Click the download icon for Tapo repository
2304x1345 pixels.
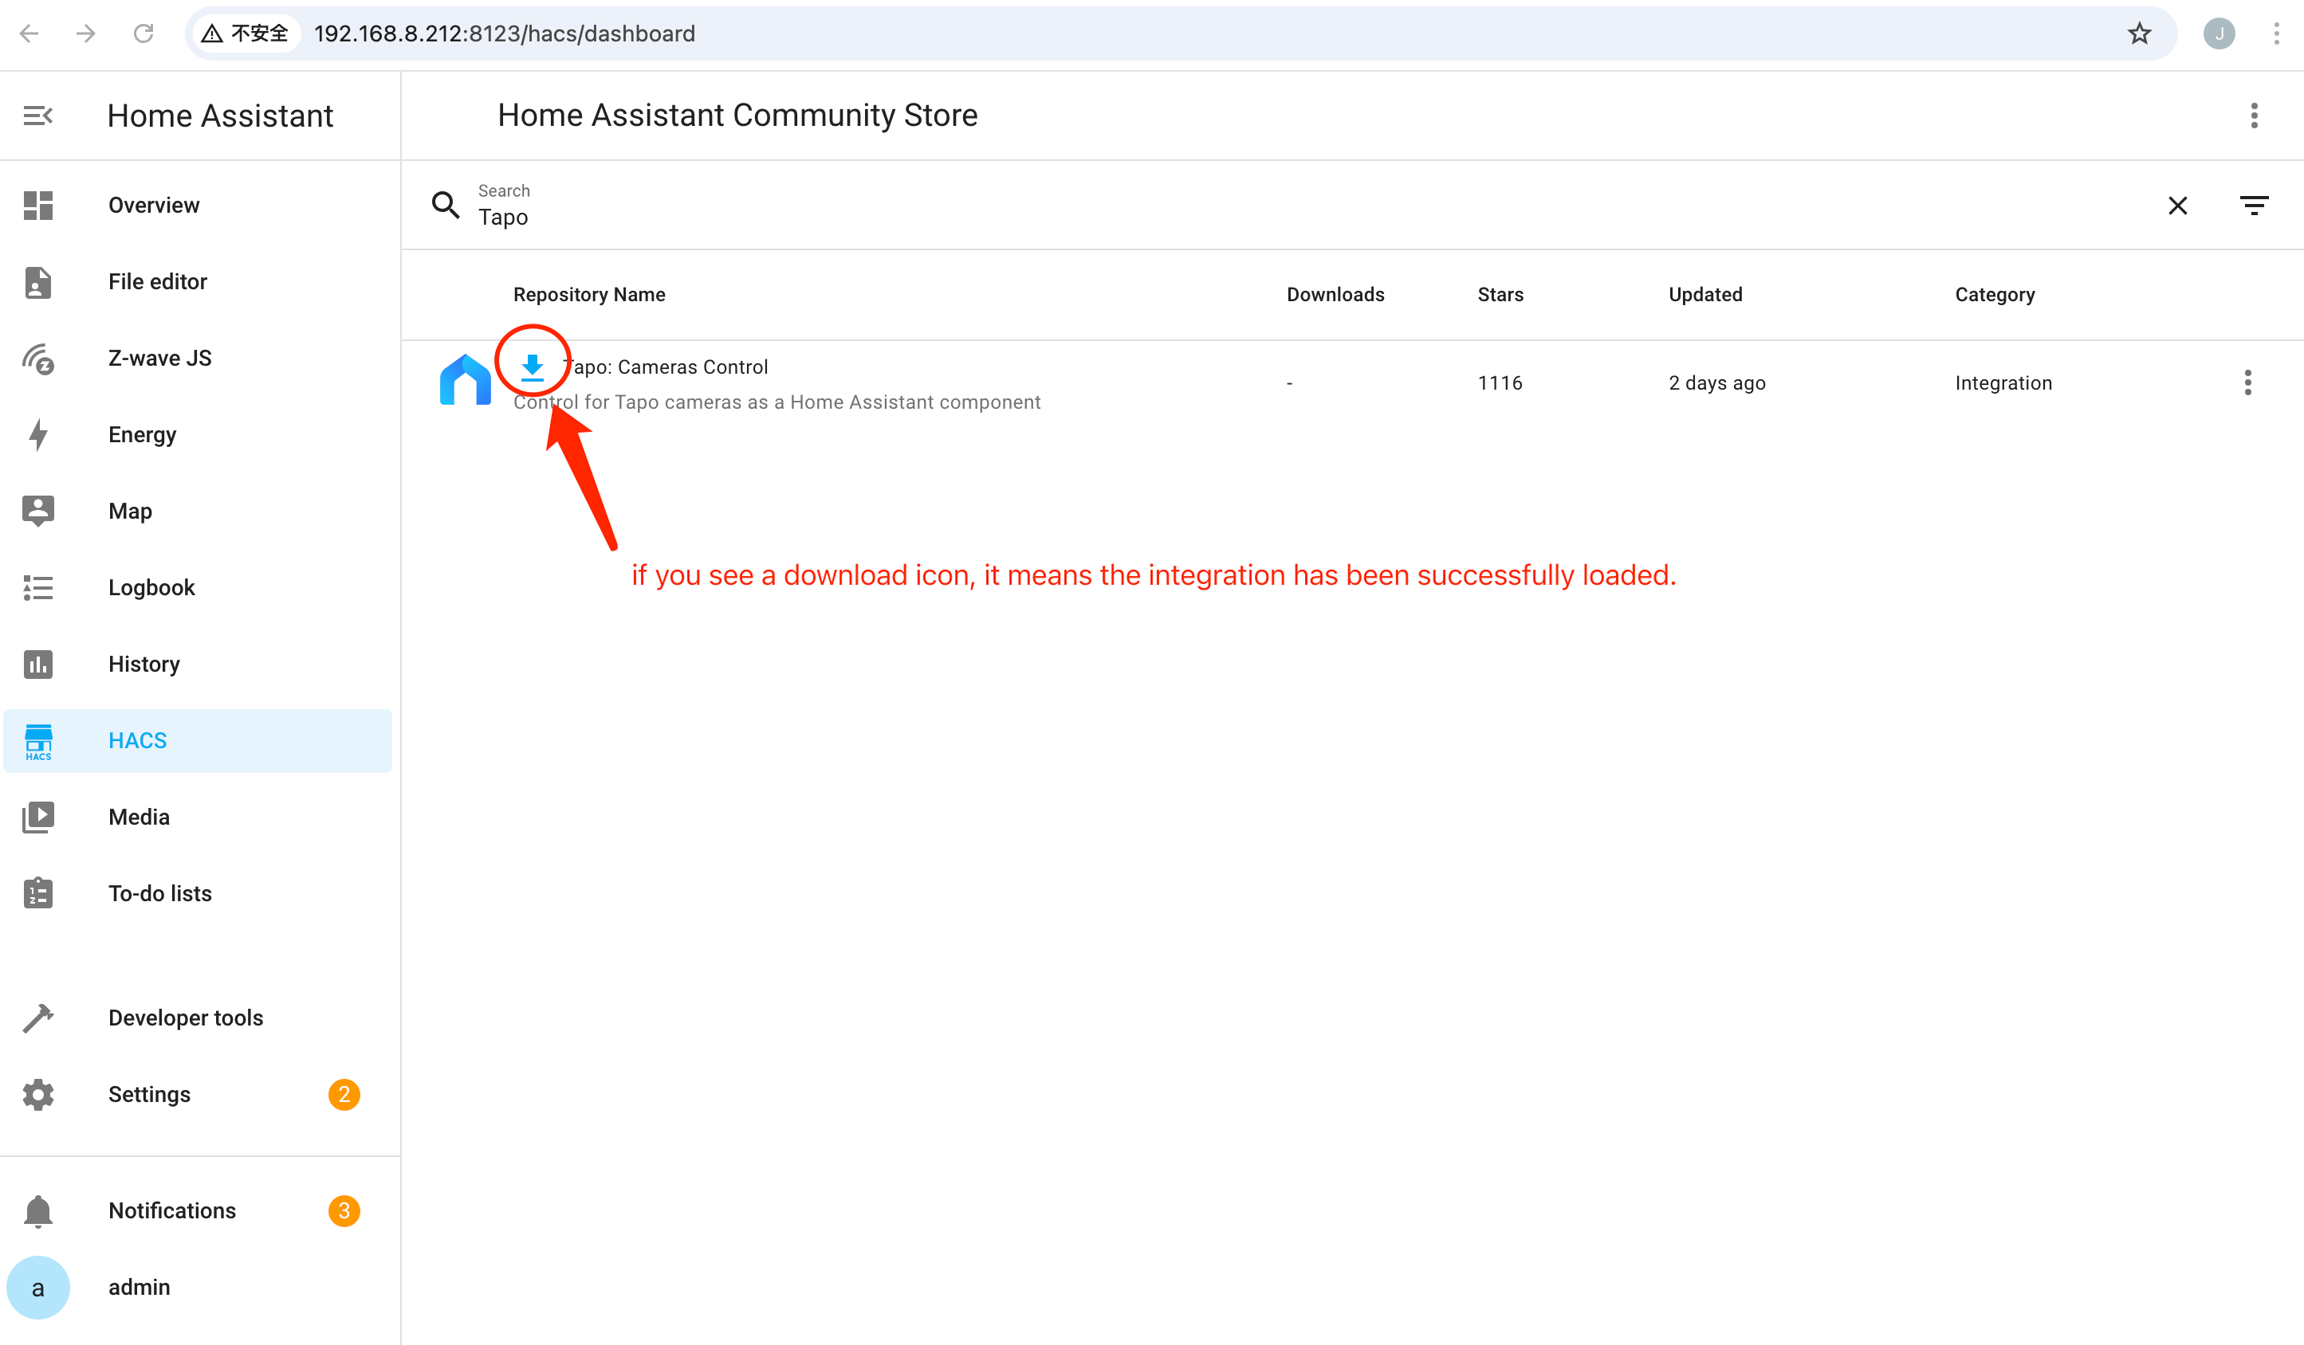coord(532,367)
